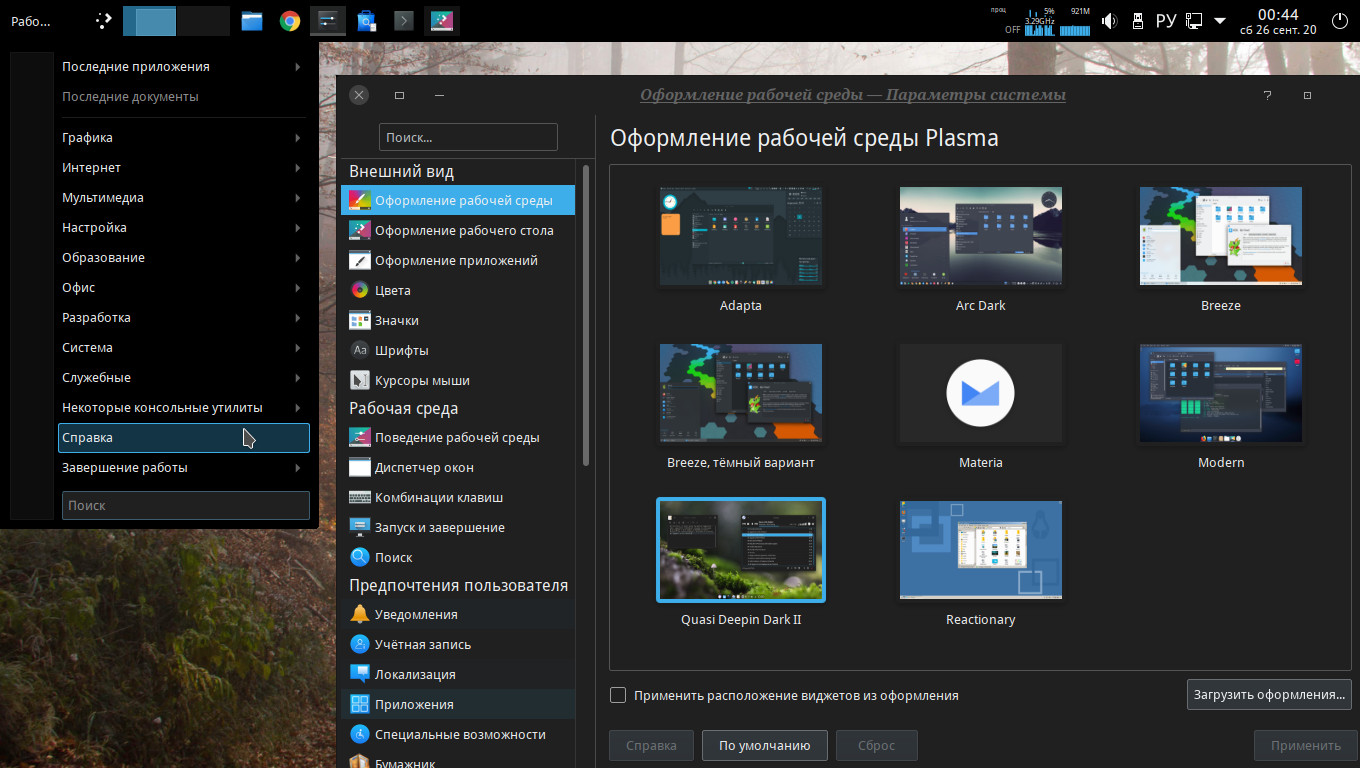Open the Поиск settings module

tap(458, 557)
